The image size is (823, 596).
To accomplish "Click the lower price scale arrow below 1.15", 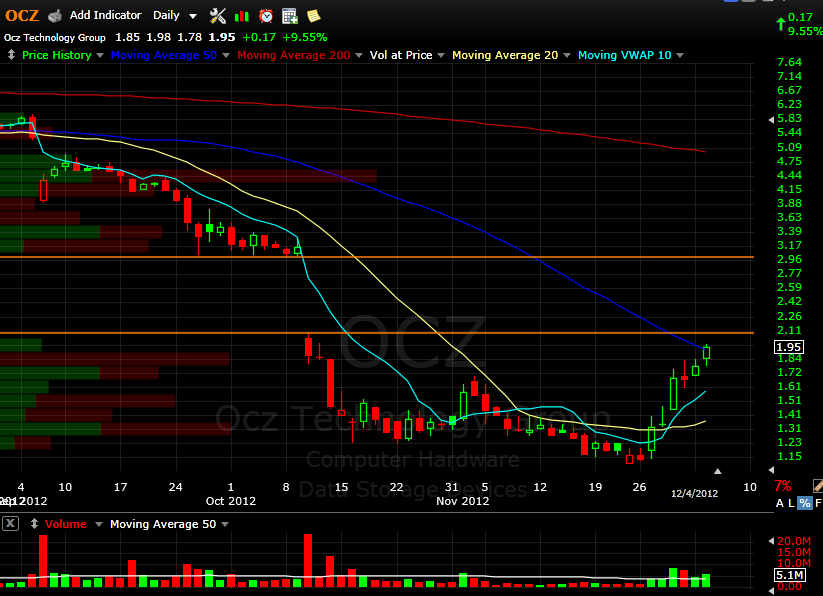I will click(x=772, y=470).
